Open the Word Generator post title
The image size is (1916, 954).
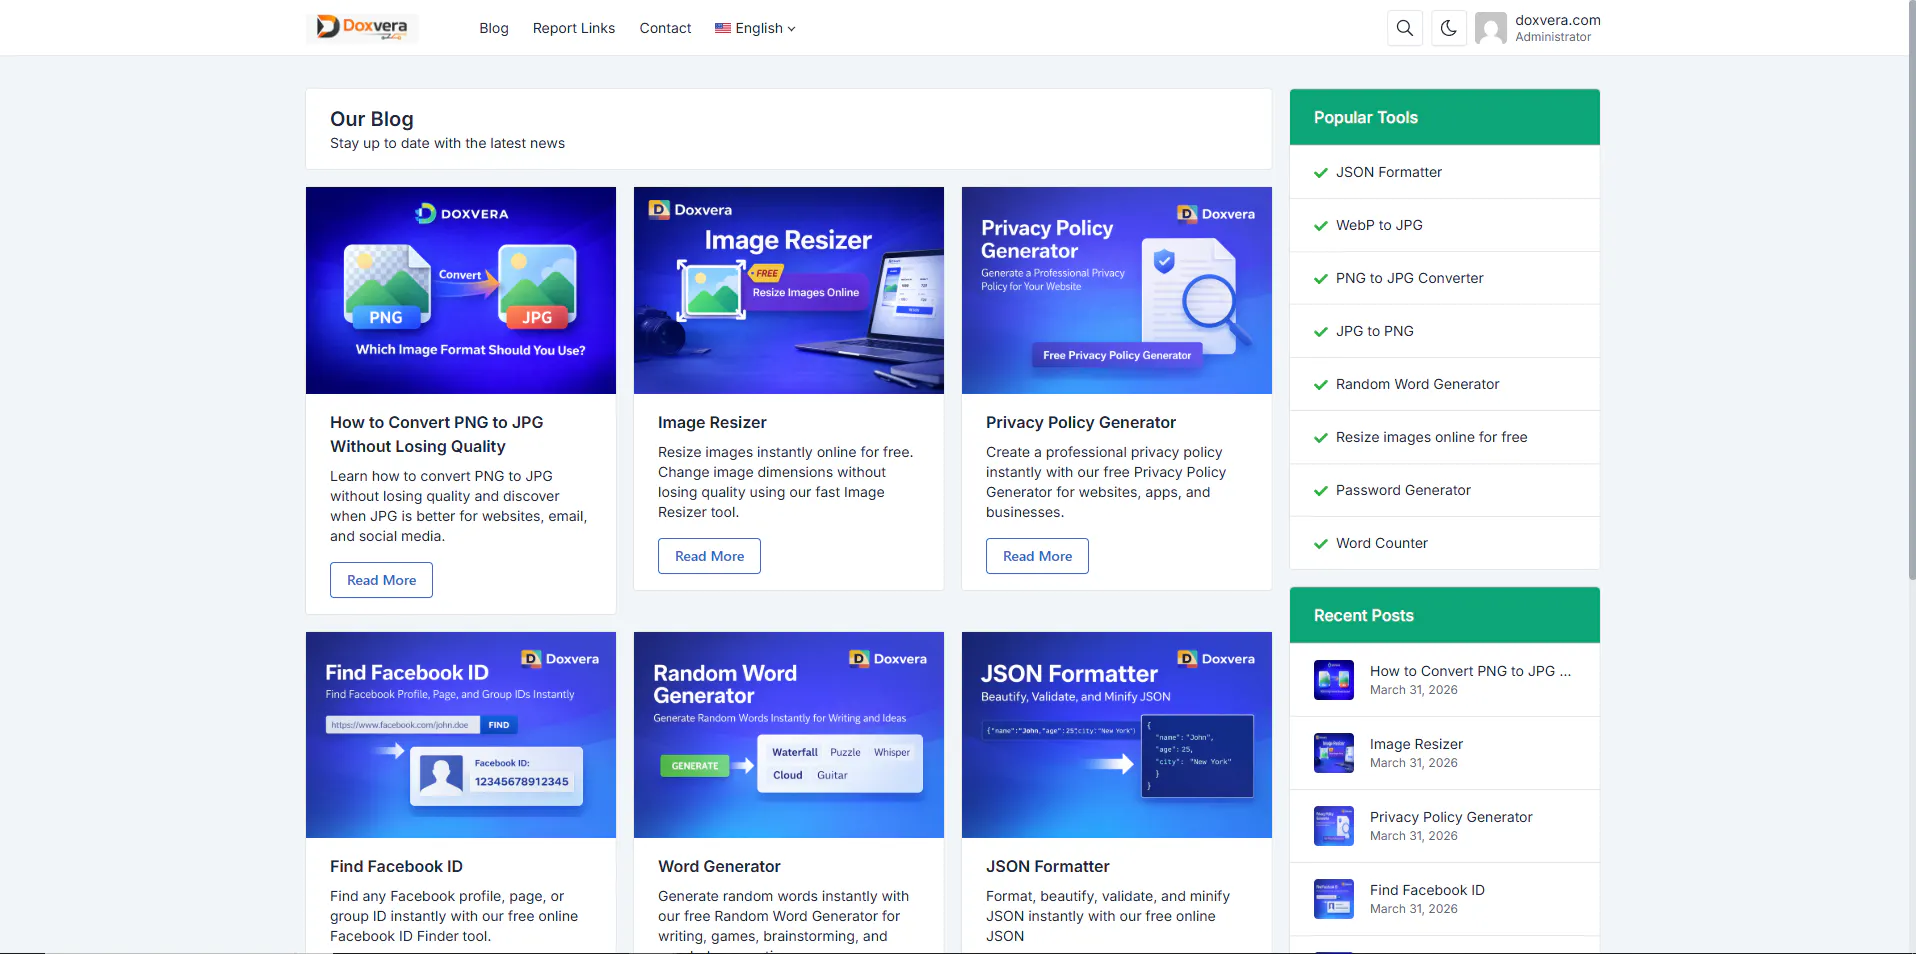tap(719, 867)
